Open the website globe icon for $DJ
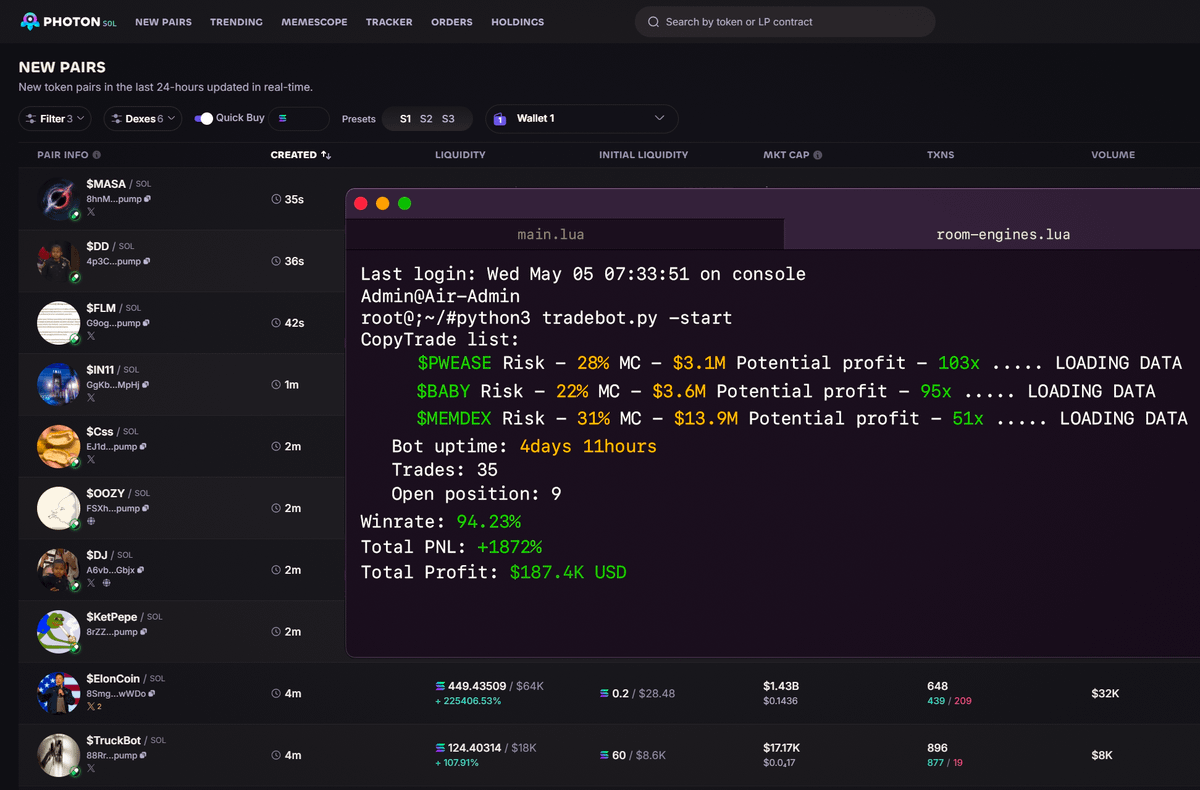Image resolution: width=1200 pixels, height=790 pixels. point(106,583)
